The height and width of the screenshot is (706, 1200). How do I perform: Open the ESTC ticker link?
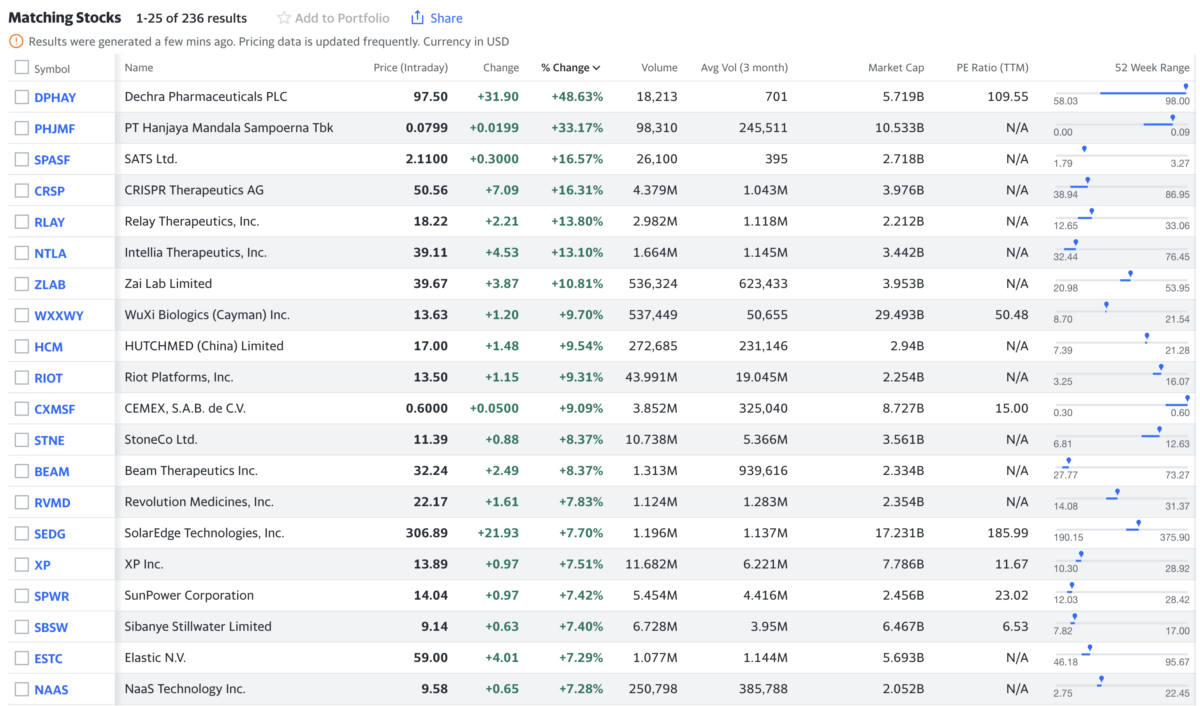pos(48,658)
